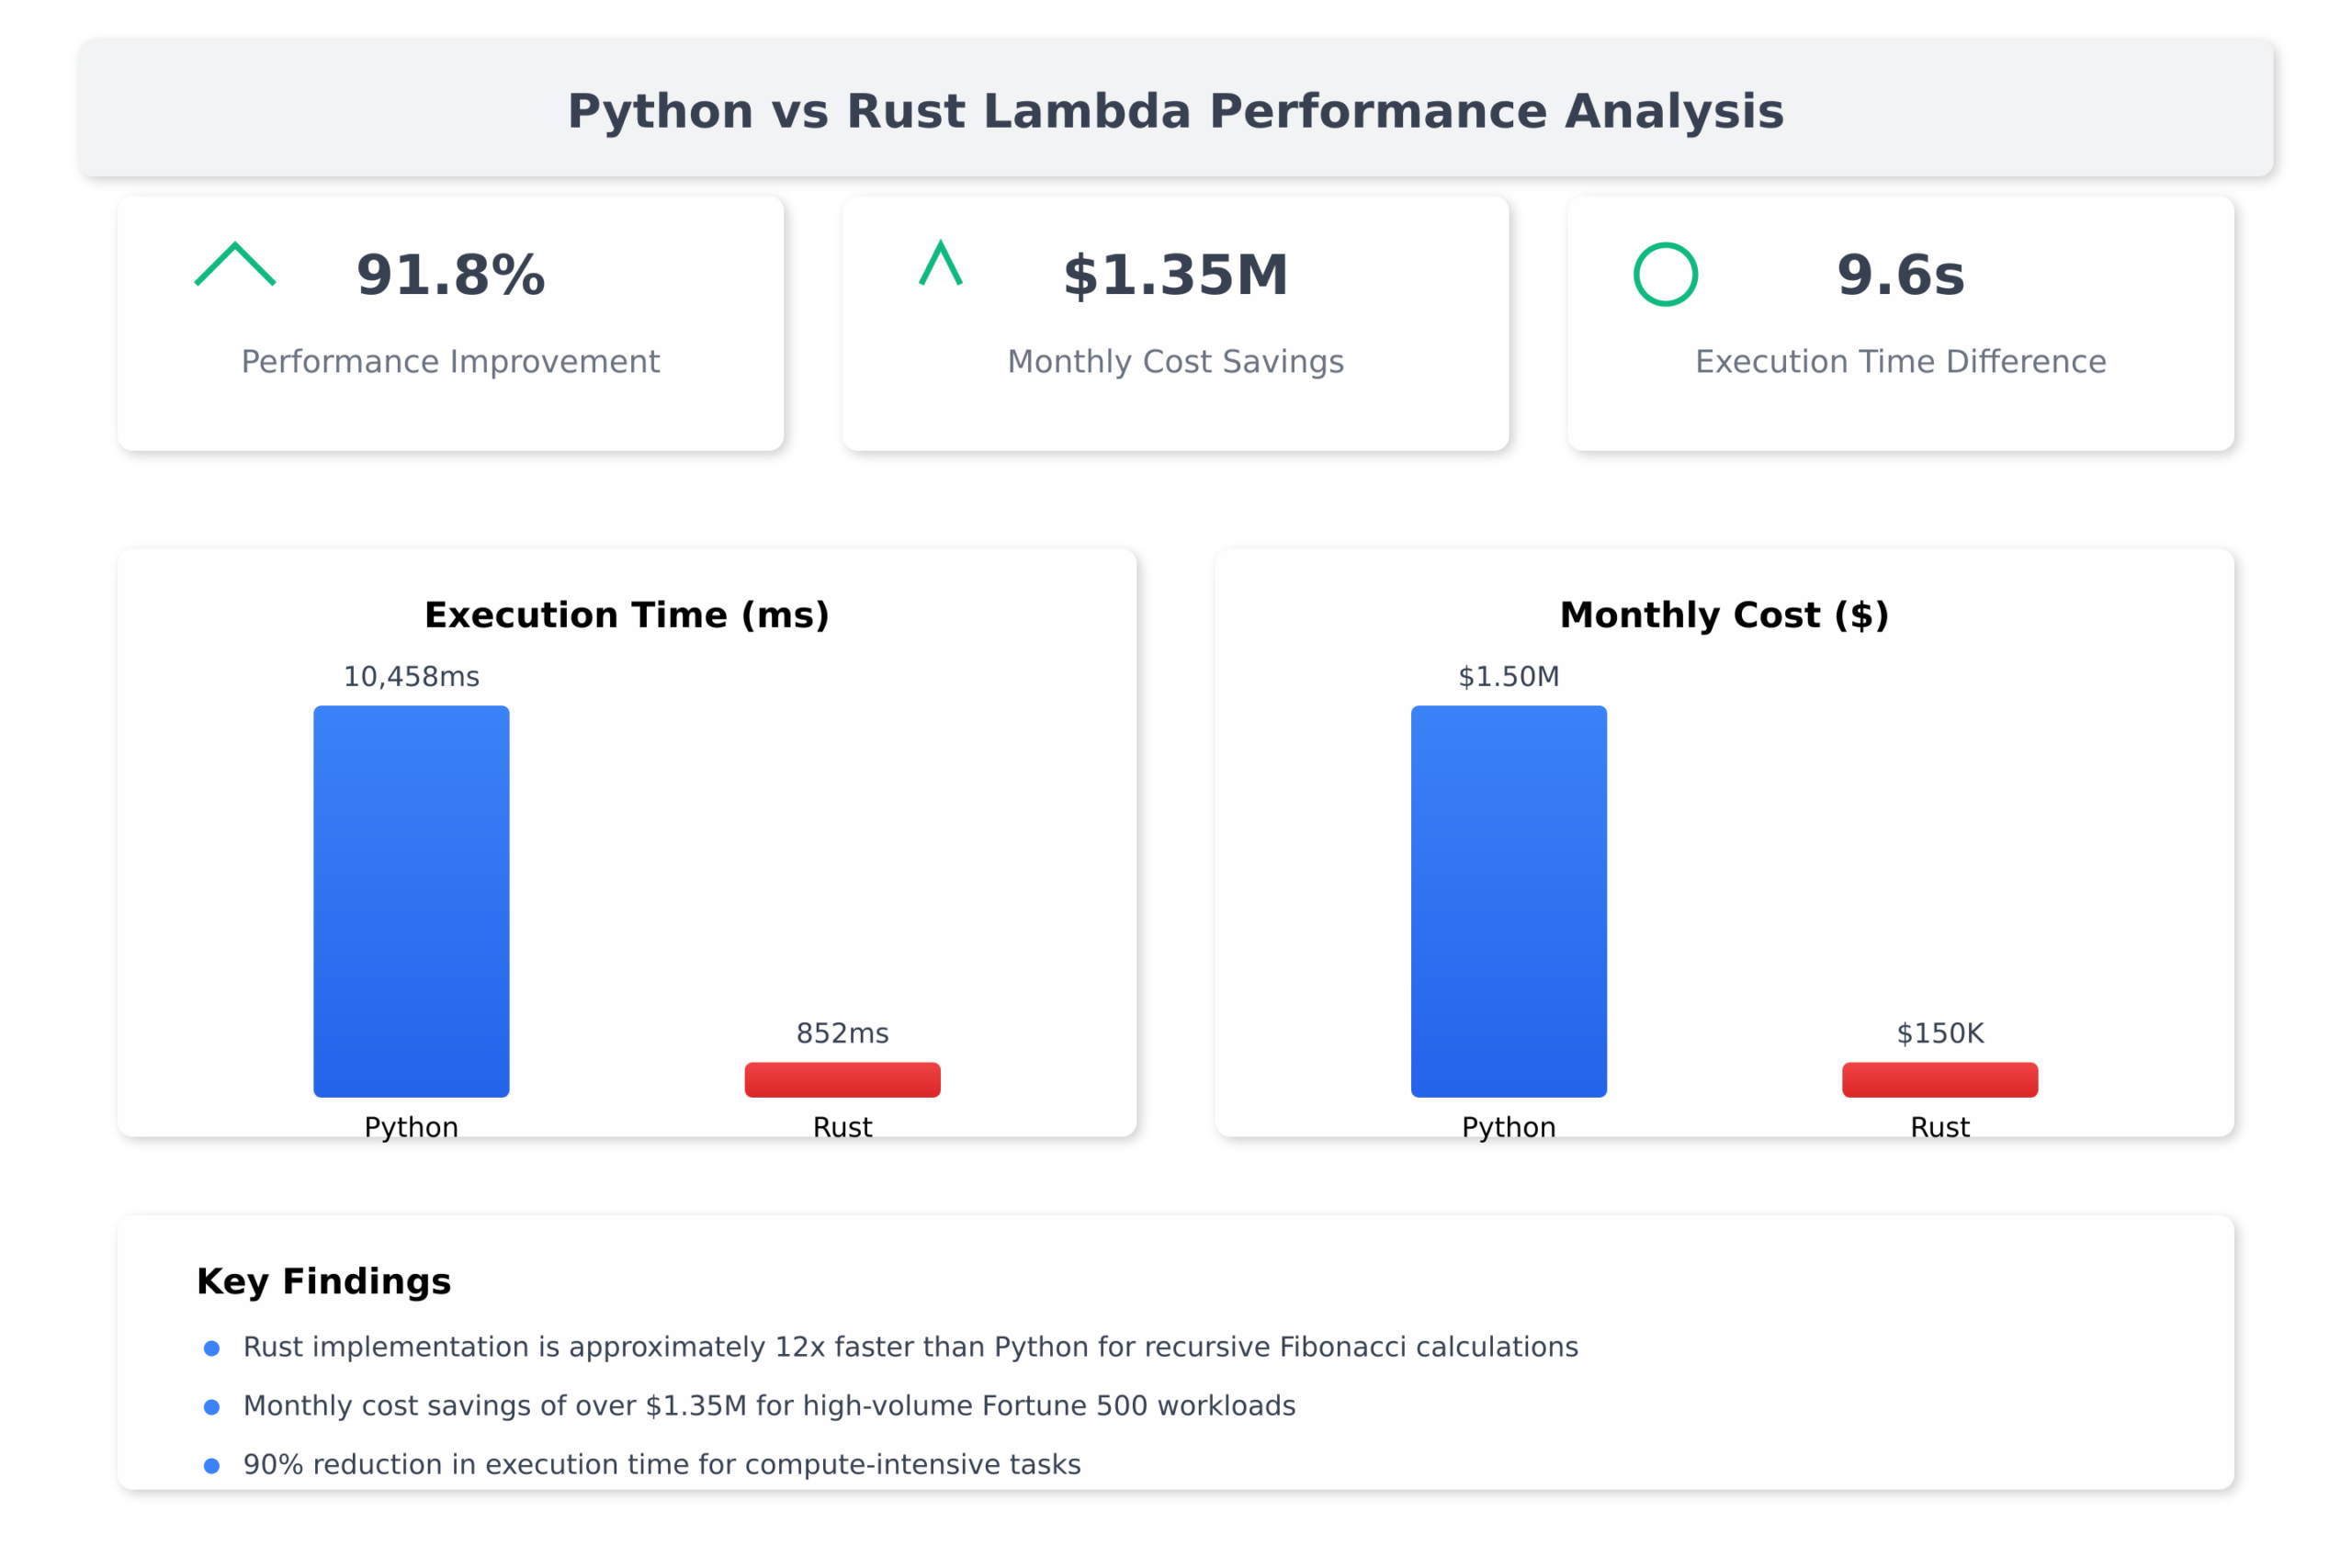Screen dimensions: 2352x1568
Task: Click the 'Monthly Cost Savings' label
Action: pyautogui.click(x=1176, y=361)
